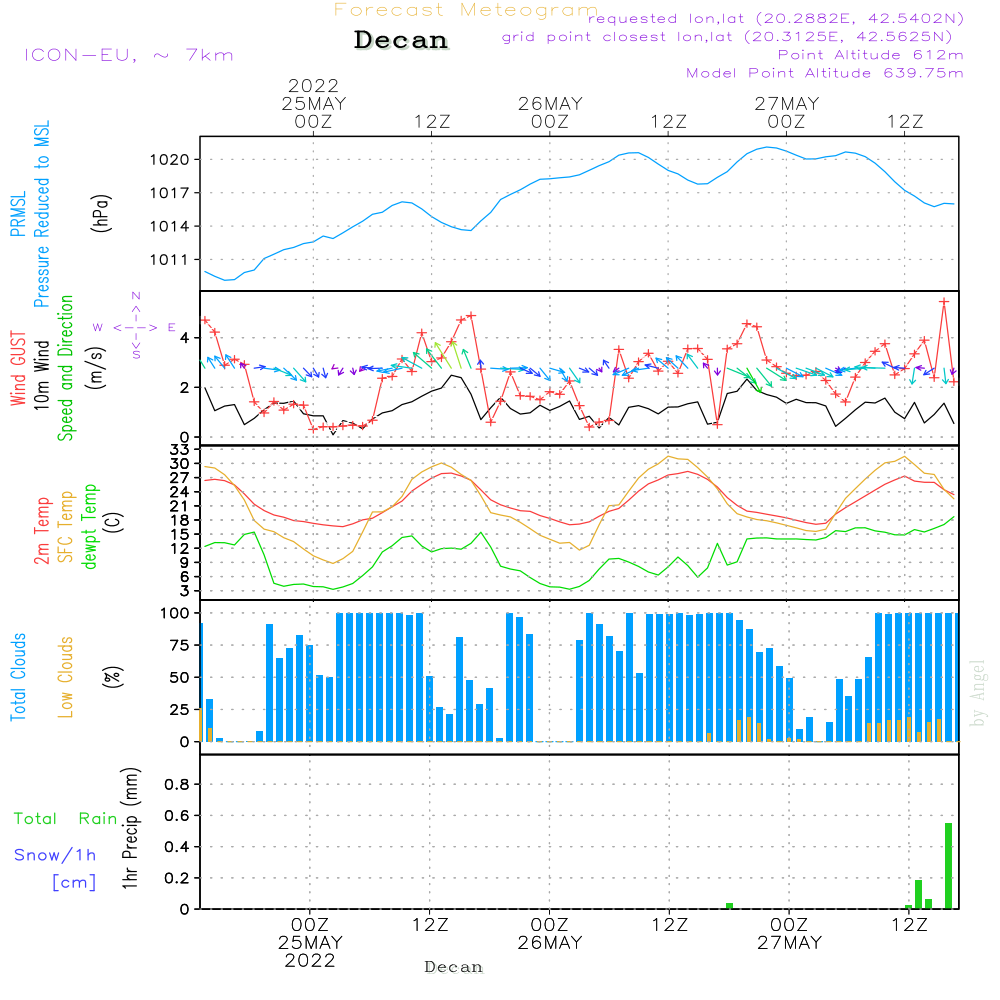Screen dimensions: 1000x1000
Task: Click the "(hPa)" unit label
Action: coord(101,213)
